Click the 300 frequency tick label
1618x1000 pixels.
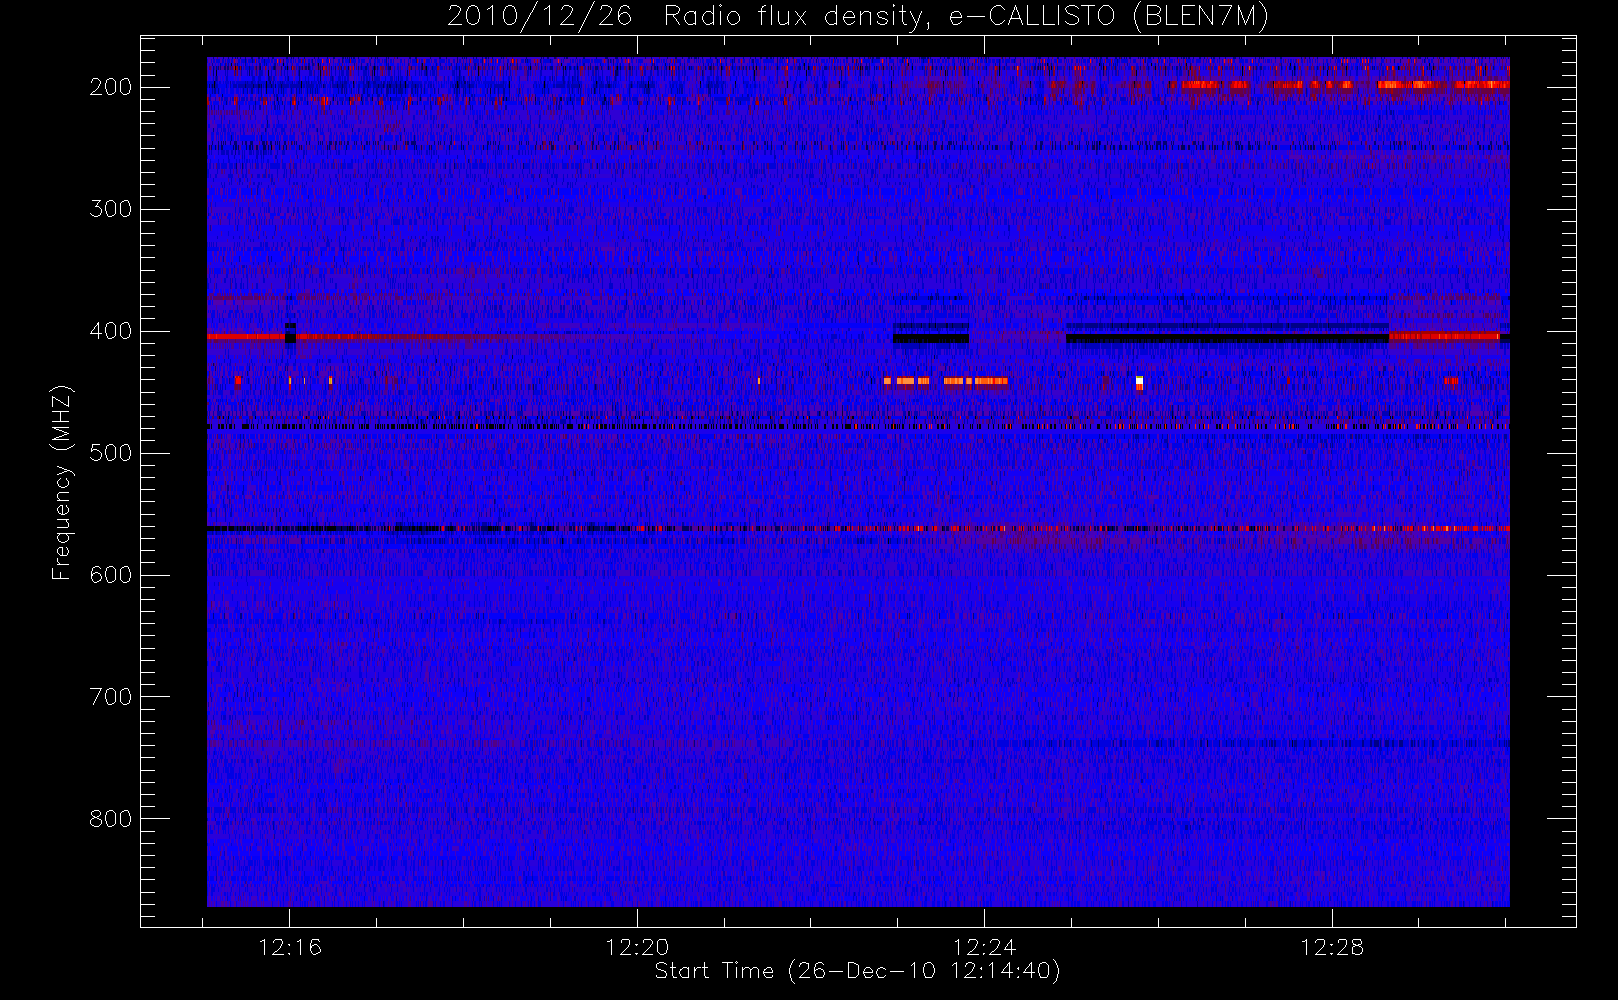click(x=111, y=209)
